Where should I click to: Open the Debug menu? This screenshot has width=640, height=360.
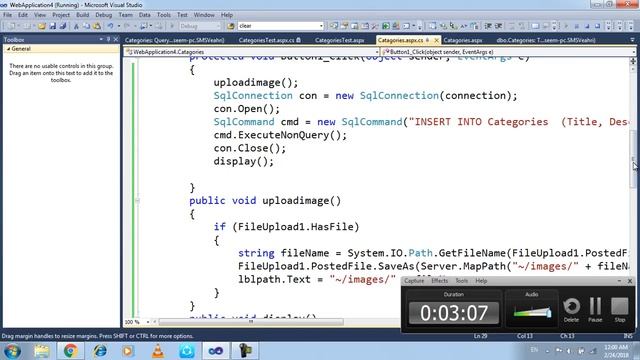[x=103, y=15]
